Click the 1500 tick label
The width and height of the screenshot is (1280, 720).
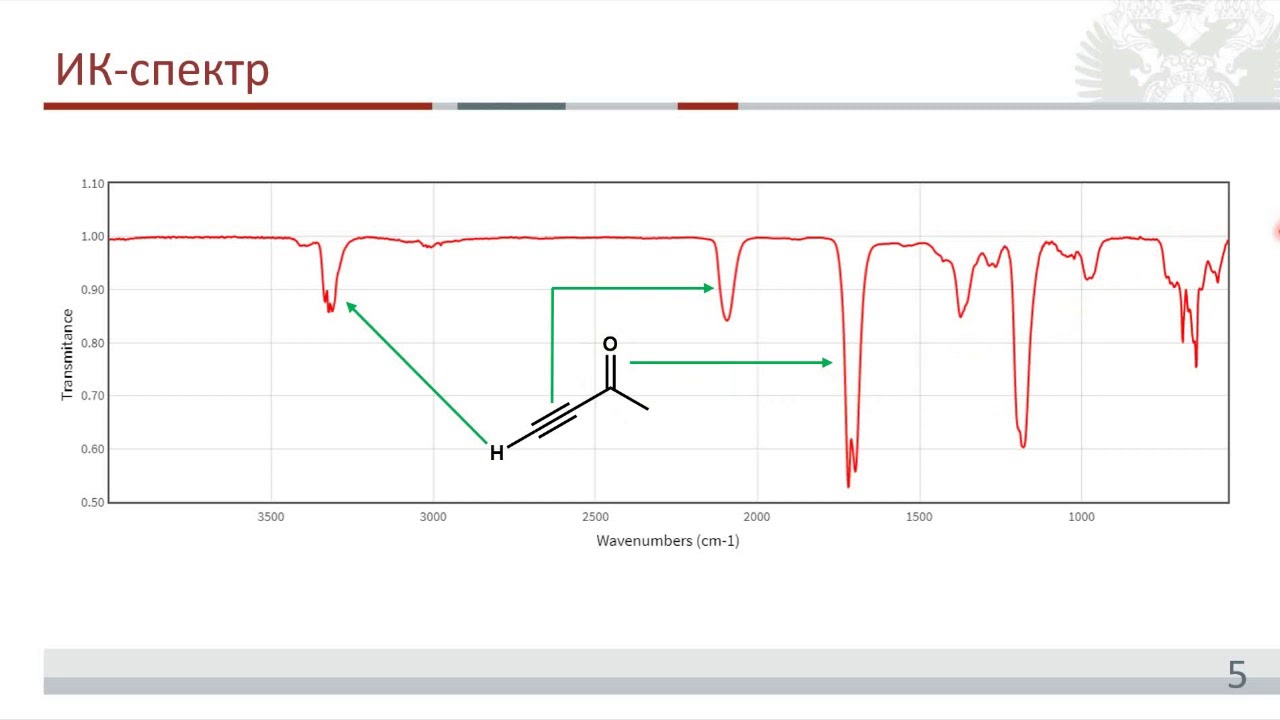(x=919, y=517)
